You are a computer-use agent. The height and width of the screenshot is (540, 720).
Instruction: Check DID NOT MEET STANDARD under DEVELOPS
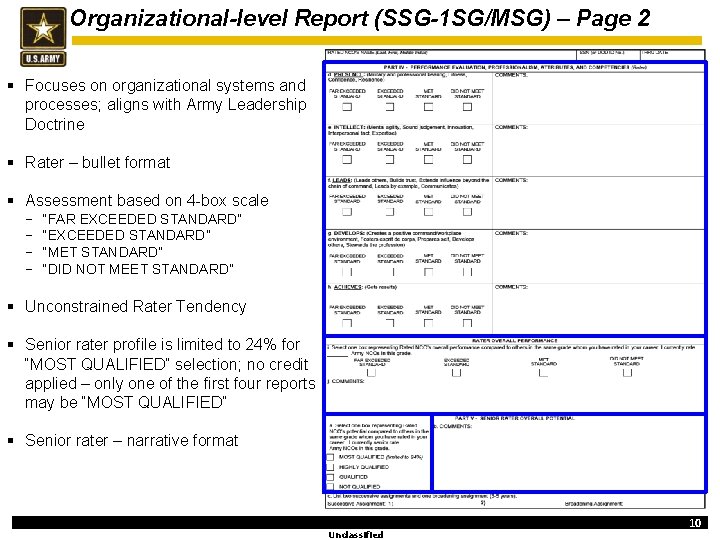point(467,272)
